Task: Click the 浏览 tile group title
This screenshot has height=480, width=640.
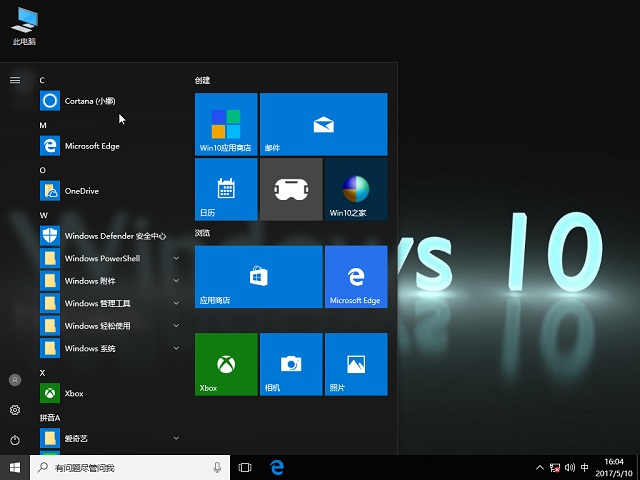Action: coord(202,233)
